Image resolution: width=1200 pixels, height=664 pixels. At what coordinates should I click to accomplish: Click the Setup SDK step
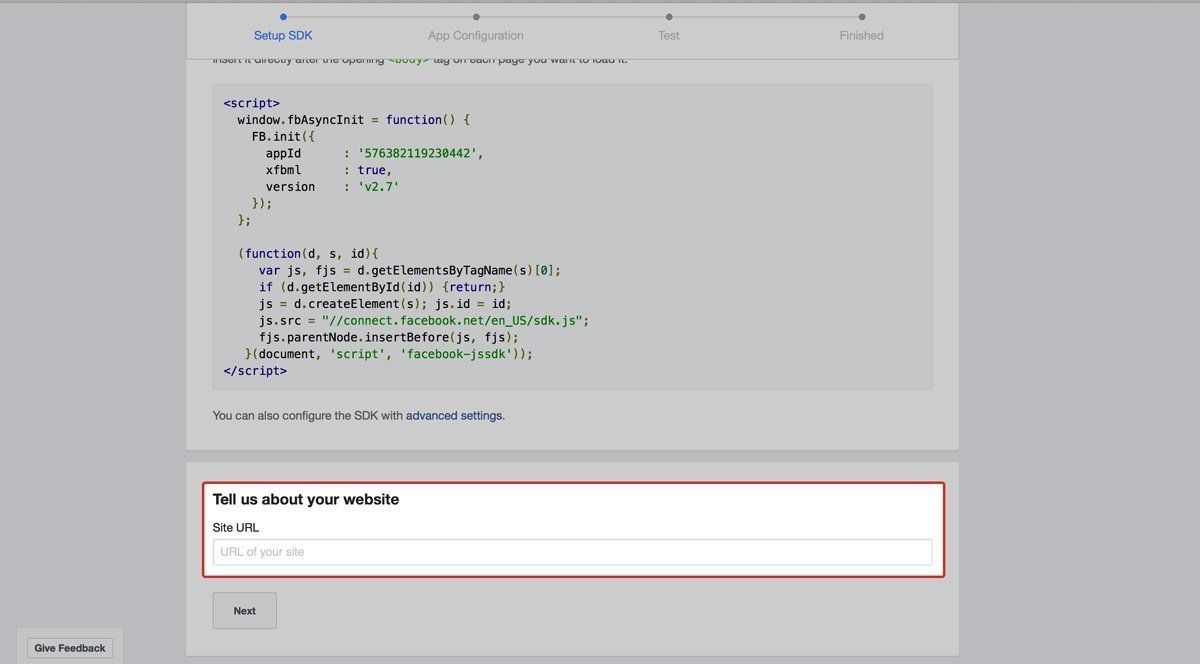[x=283, y=35]
